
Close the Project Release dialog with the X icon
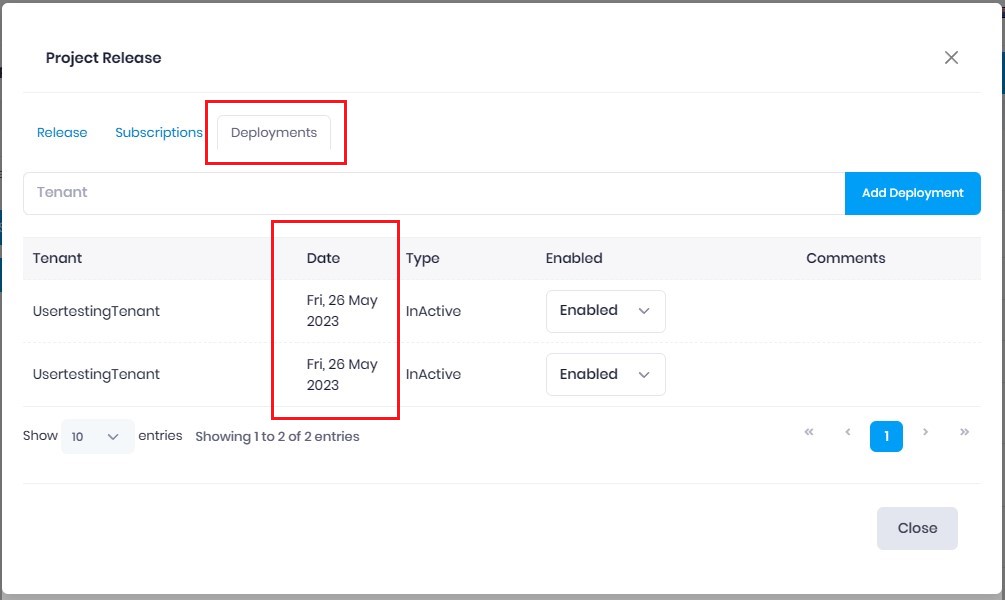click(951, 58)
